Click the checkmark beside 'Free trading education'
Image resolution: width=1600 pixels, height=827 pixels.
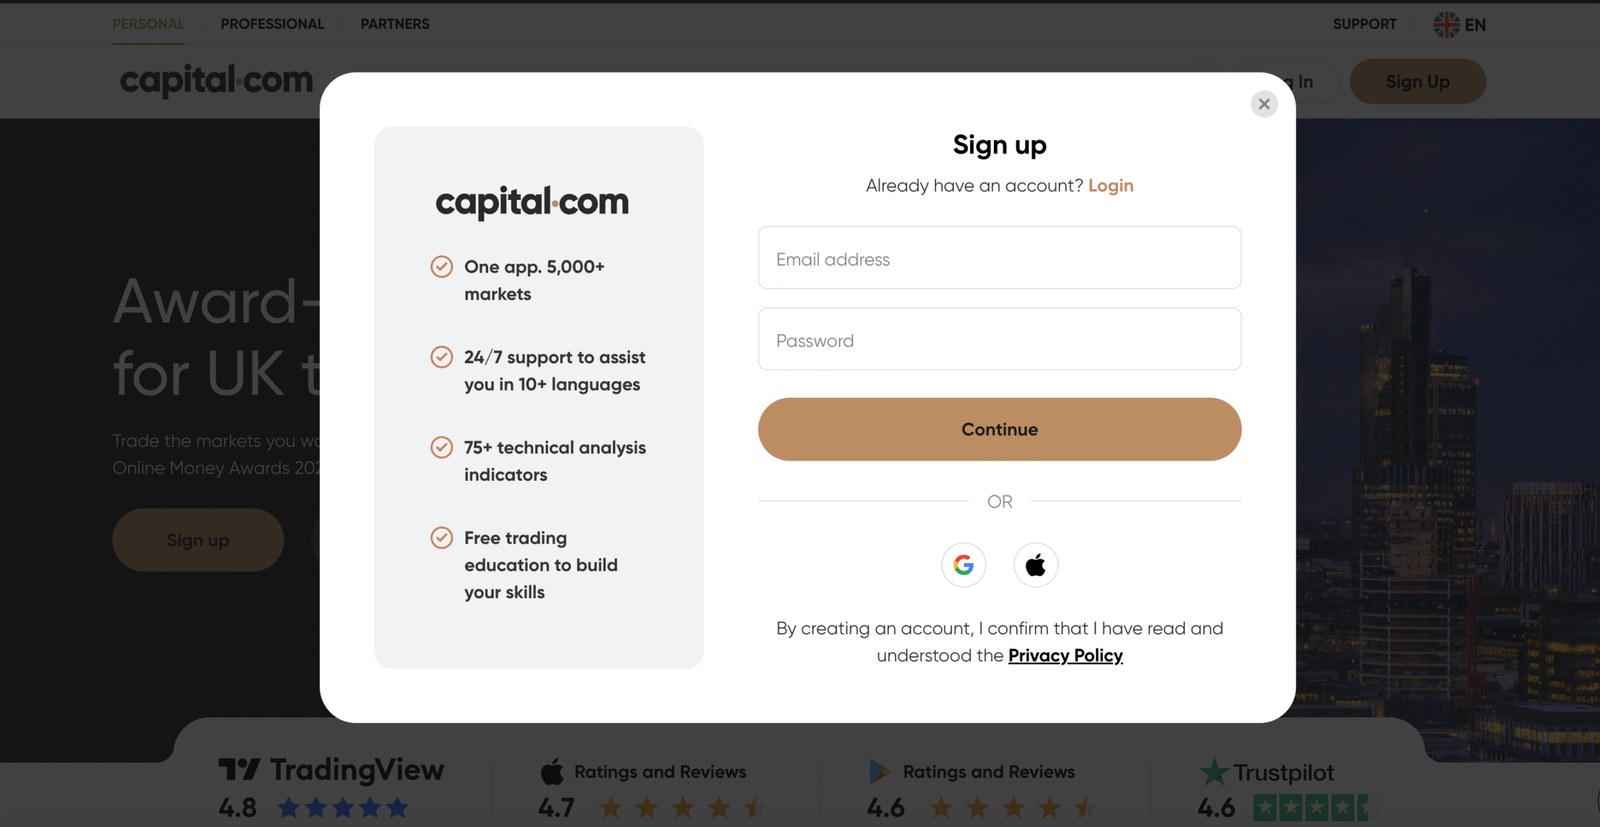click(x=442, y=537)
